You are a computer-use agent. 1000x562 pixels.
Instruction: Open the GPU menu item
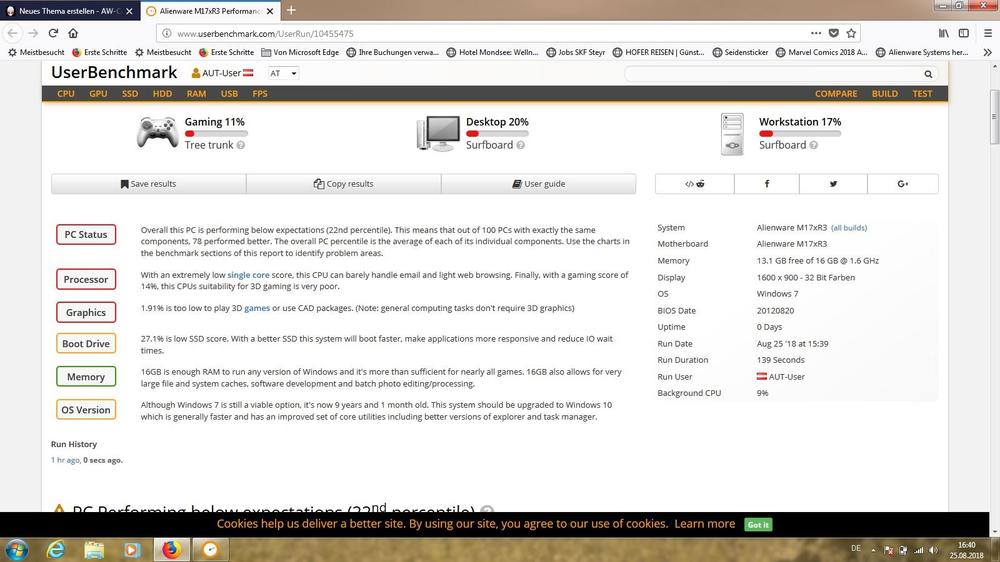(98, 94)
